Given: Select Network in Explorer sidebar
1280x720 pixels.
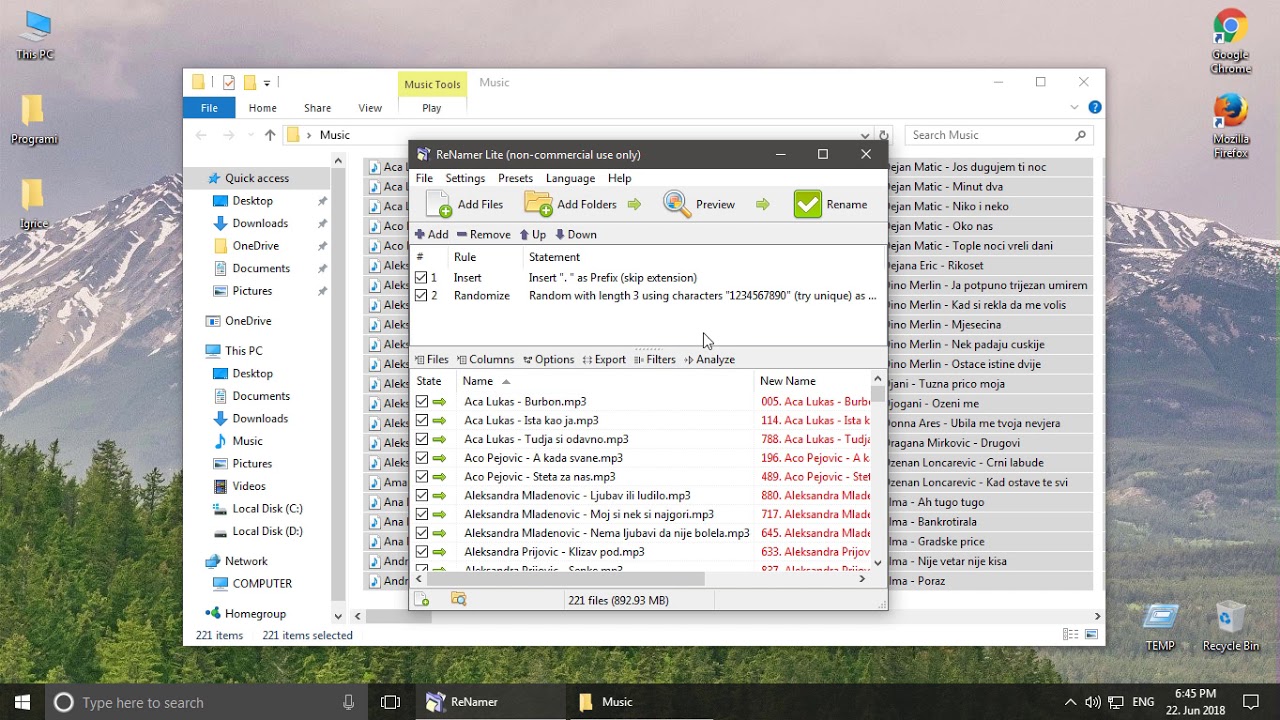Looking at the screenshot, I should click(x=246, y=561).
